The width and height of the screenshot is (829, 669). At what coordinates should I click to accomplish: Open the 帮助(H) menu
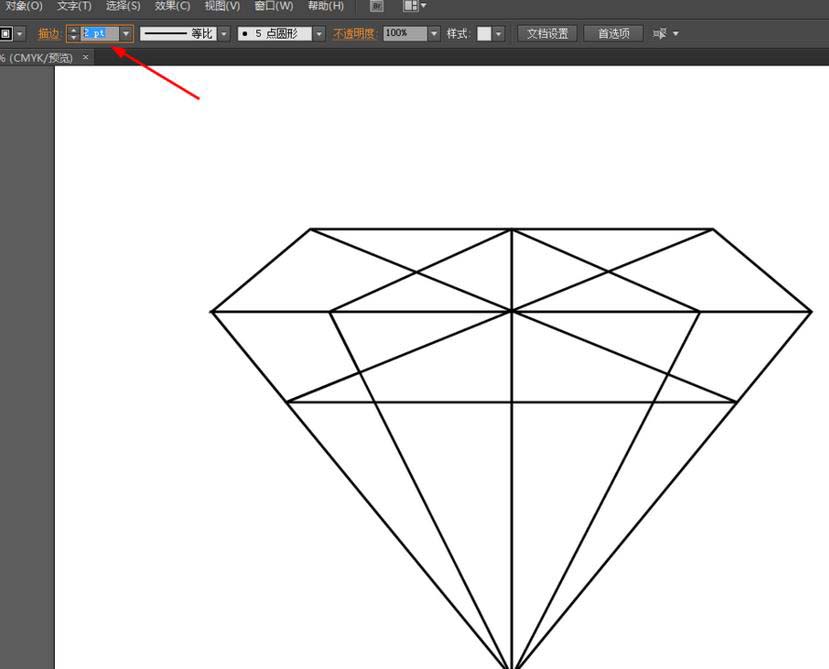pyautogui.click(x=326, y=6)
